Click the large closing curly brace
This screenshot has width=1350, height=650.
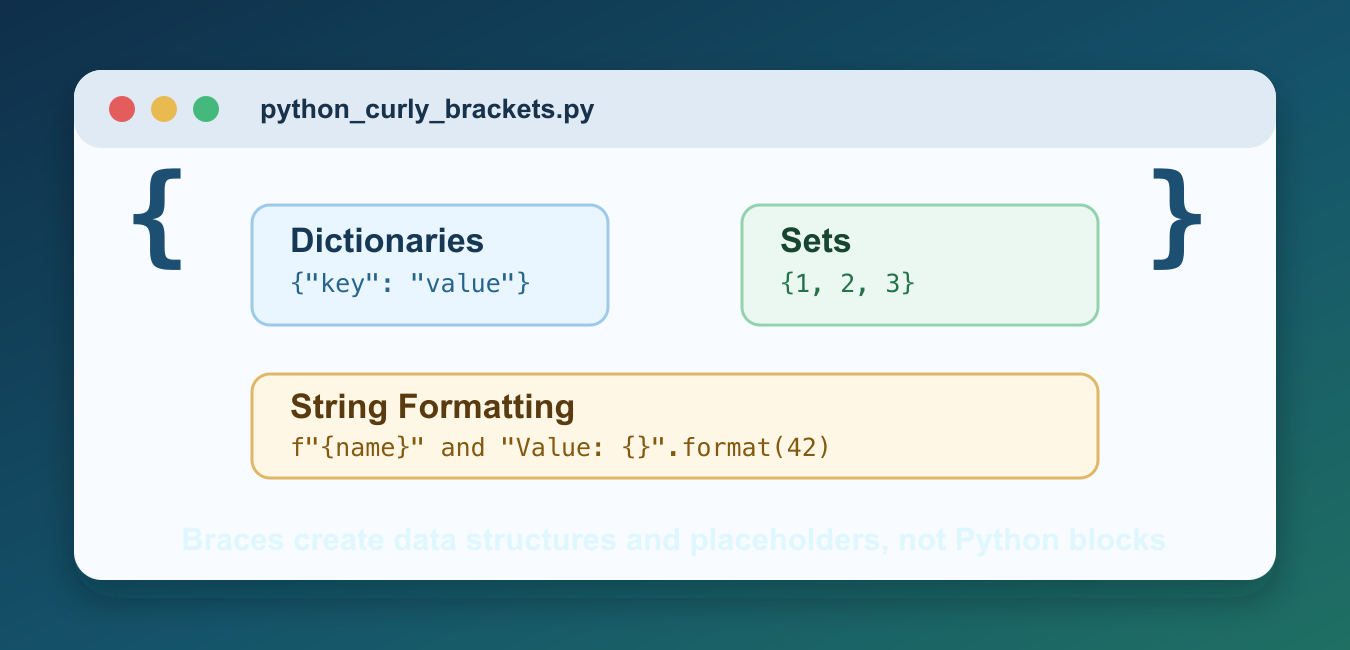coord(1176,218)
